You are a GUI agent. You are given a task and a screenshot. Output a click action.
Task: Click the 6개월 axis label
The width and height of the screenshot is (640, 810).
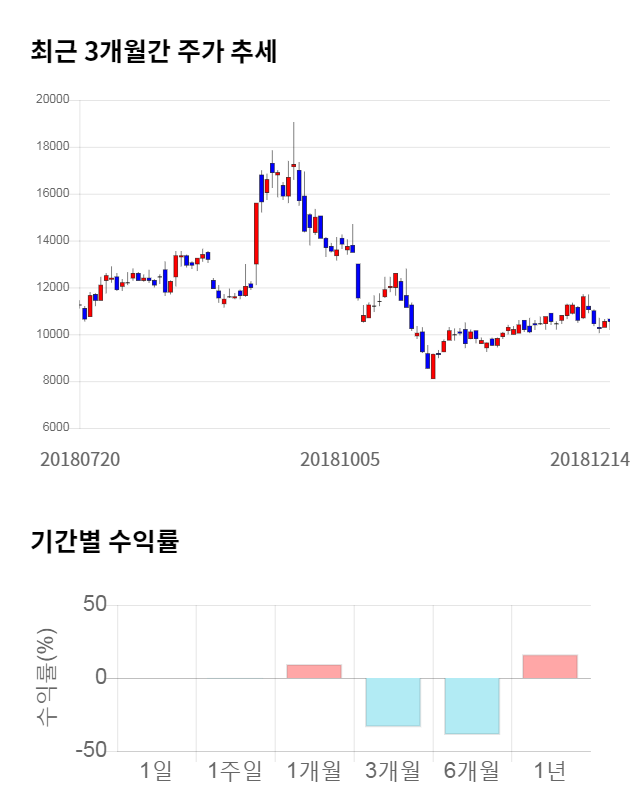pyautogui.click(x=471, y=770)
